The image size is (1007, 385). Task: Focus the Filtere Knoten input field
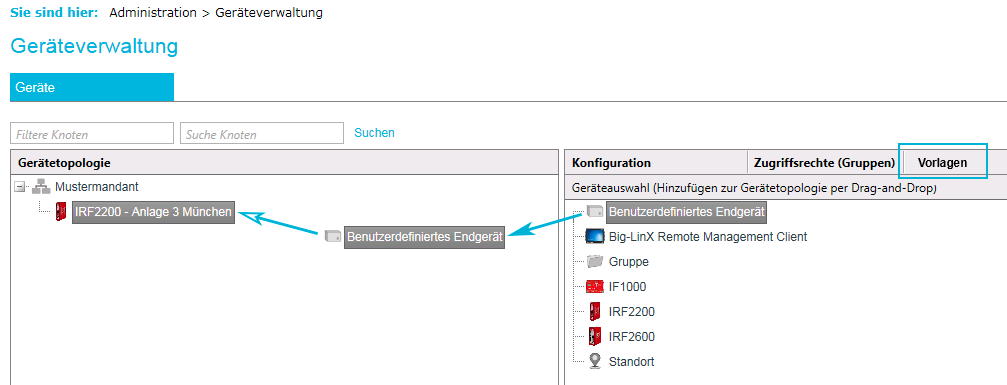pyautogui.click(x=92, y=133)
